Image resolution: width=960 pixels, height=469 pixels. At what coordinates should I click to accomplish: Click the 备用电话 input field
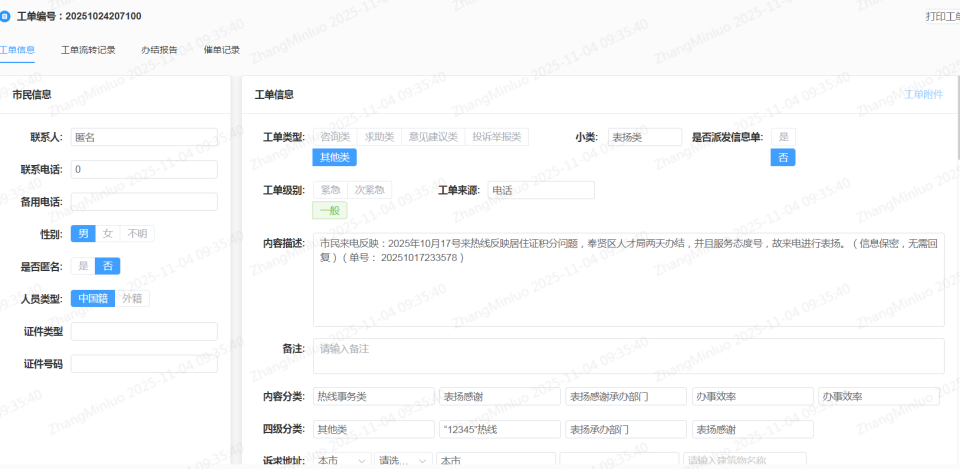click(144, 201)
